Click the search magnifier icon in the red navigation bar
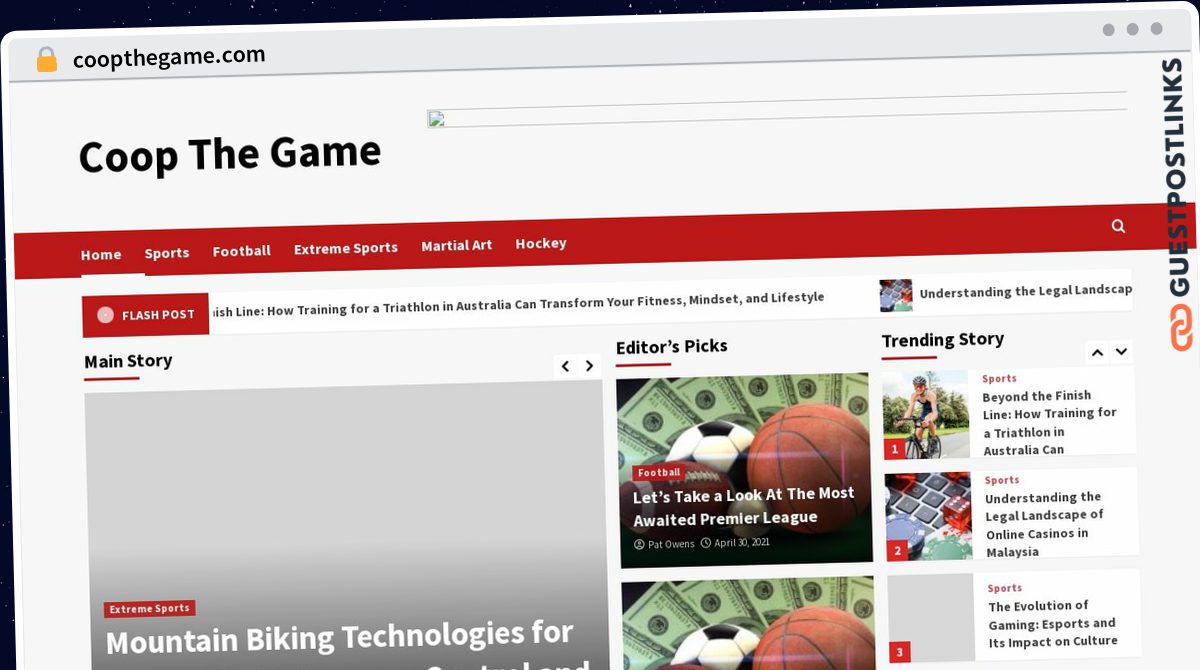1200x670 pixels. click(1118, 226)
